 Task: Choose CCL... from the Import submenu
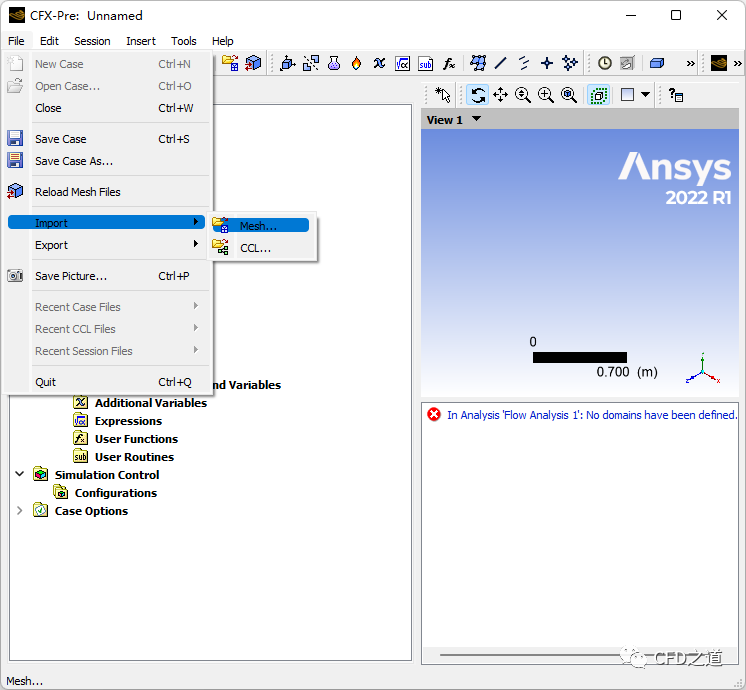[x=261, y=247]
